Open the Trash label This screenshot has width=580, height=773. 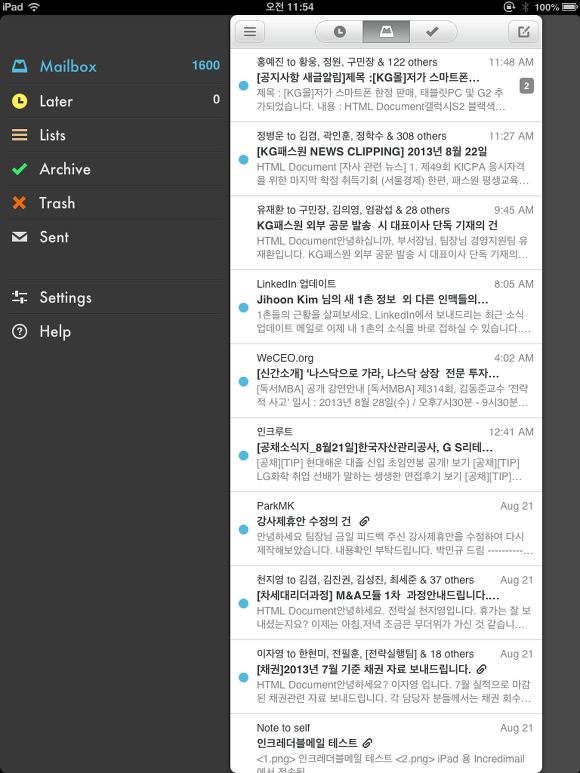(x=57, y=203)
